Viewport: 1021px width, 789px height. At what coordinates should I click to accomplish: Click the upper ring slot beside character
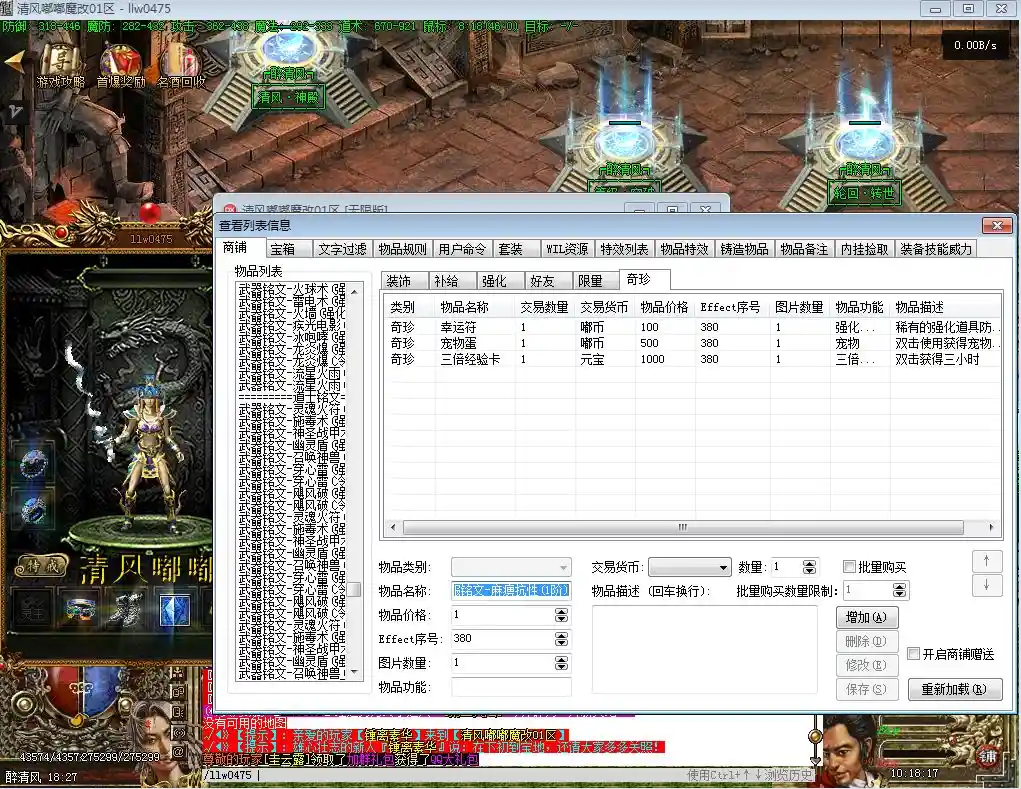[33, 464]
